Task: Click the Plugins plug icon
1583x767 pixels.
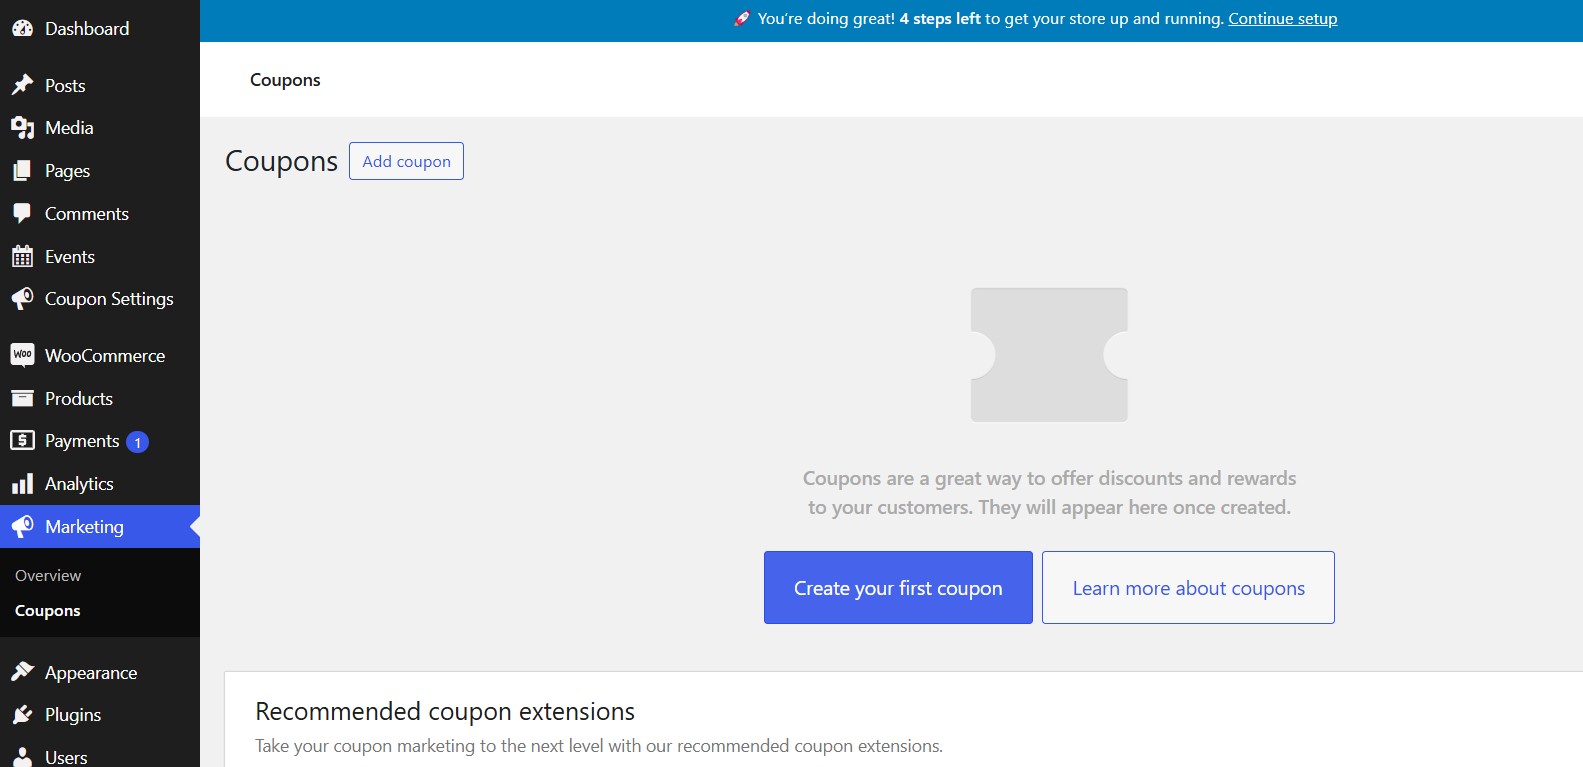Action: coord(22,715)
